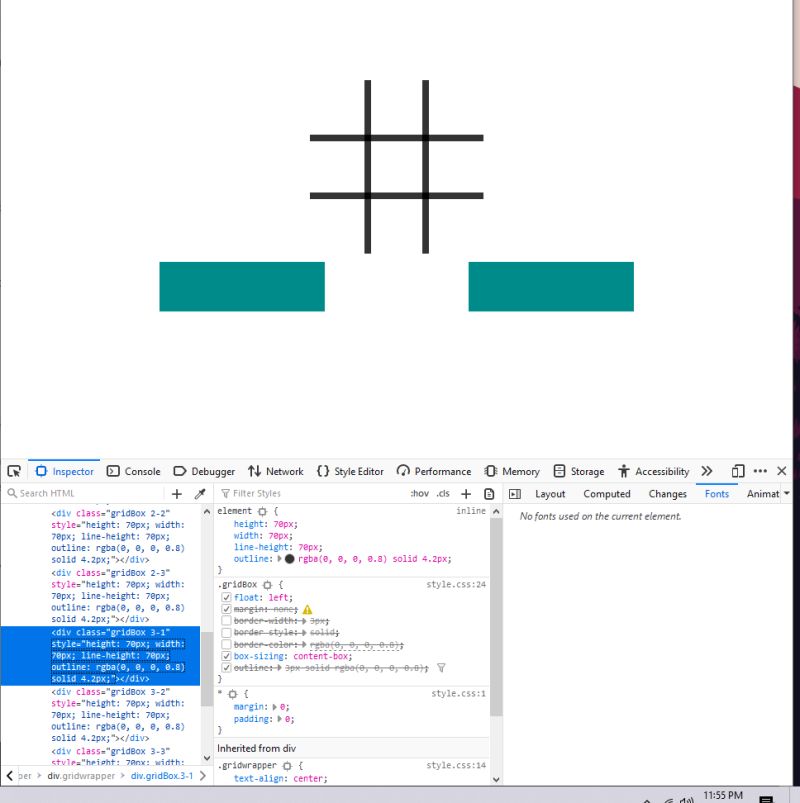Uncheck the box-sizing: content-box declaration
Viewport: 800px width, 803px height.
point(225,656)
